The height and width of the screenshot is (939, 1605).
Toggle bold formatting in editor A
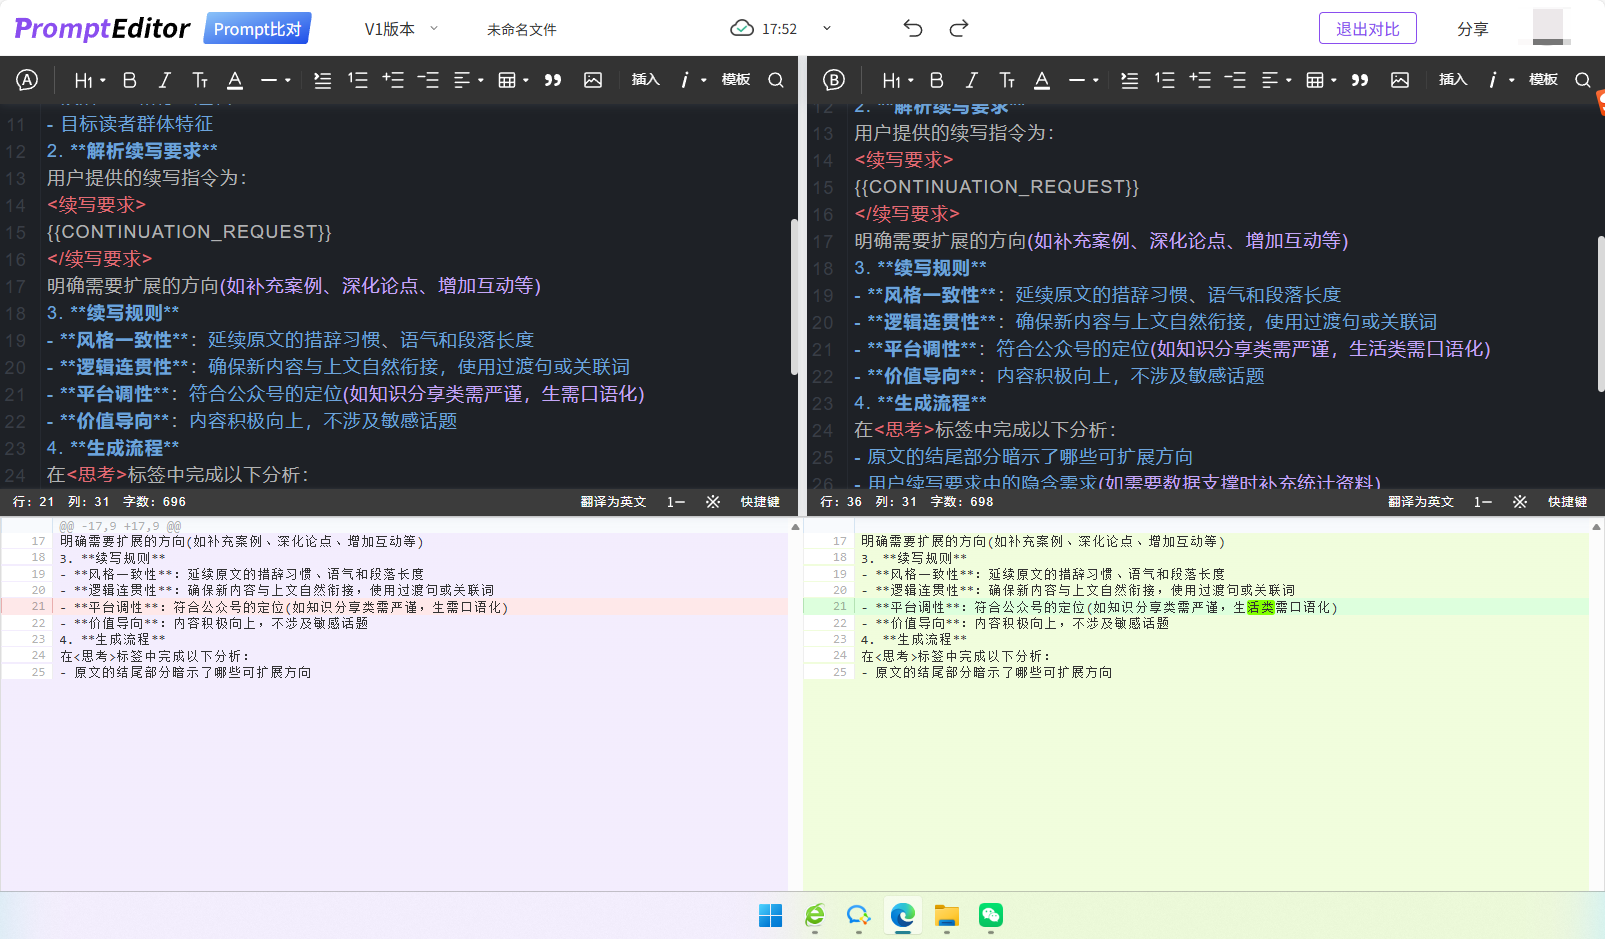[129, 80]
